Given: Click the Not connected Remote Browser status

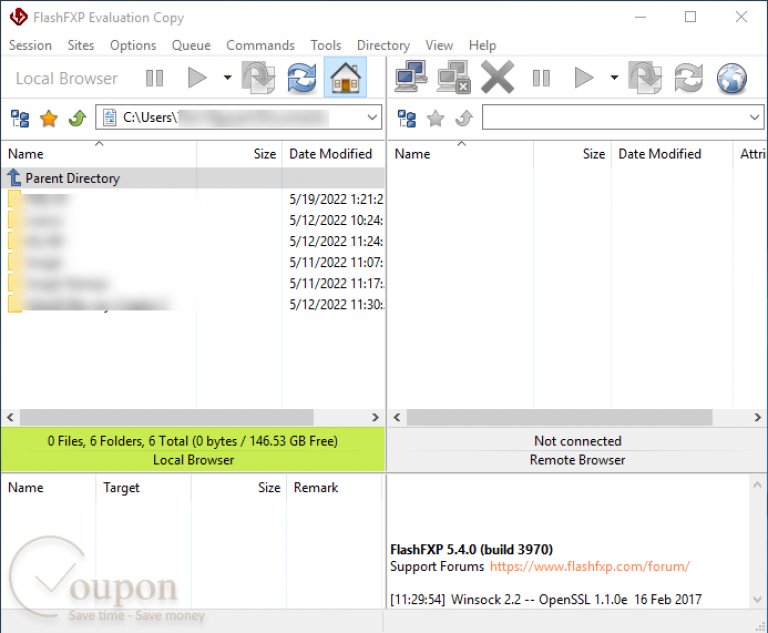Looking at the screenshot, I should (x=577, y=450).
